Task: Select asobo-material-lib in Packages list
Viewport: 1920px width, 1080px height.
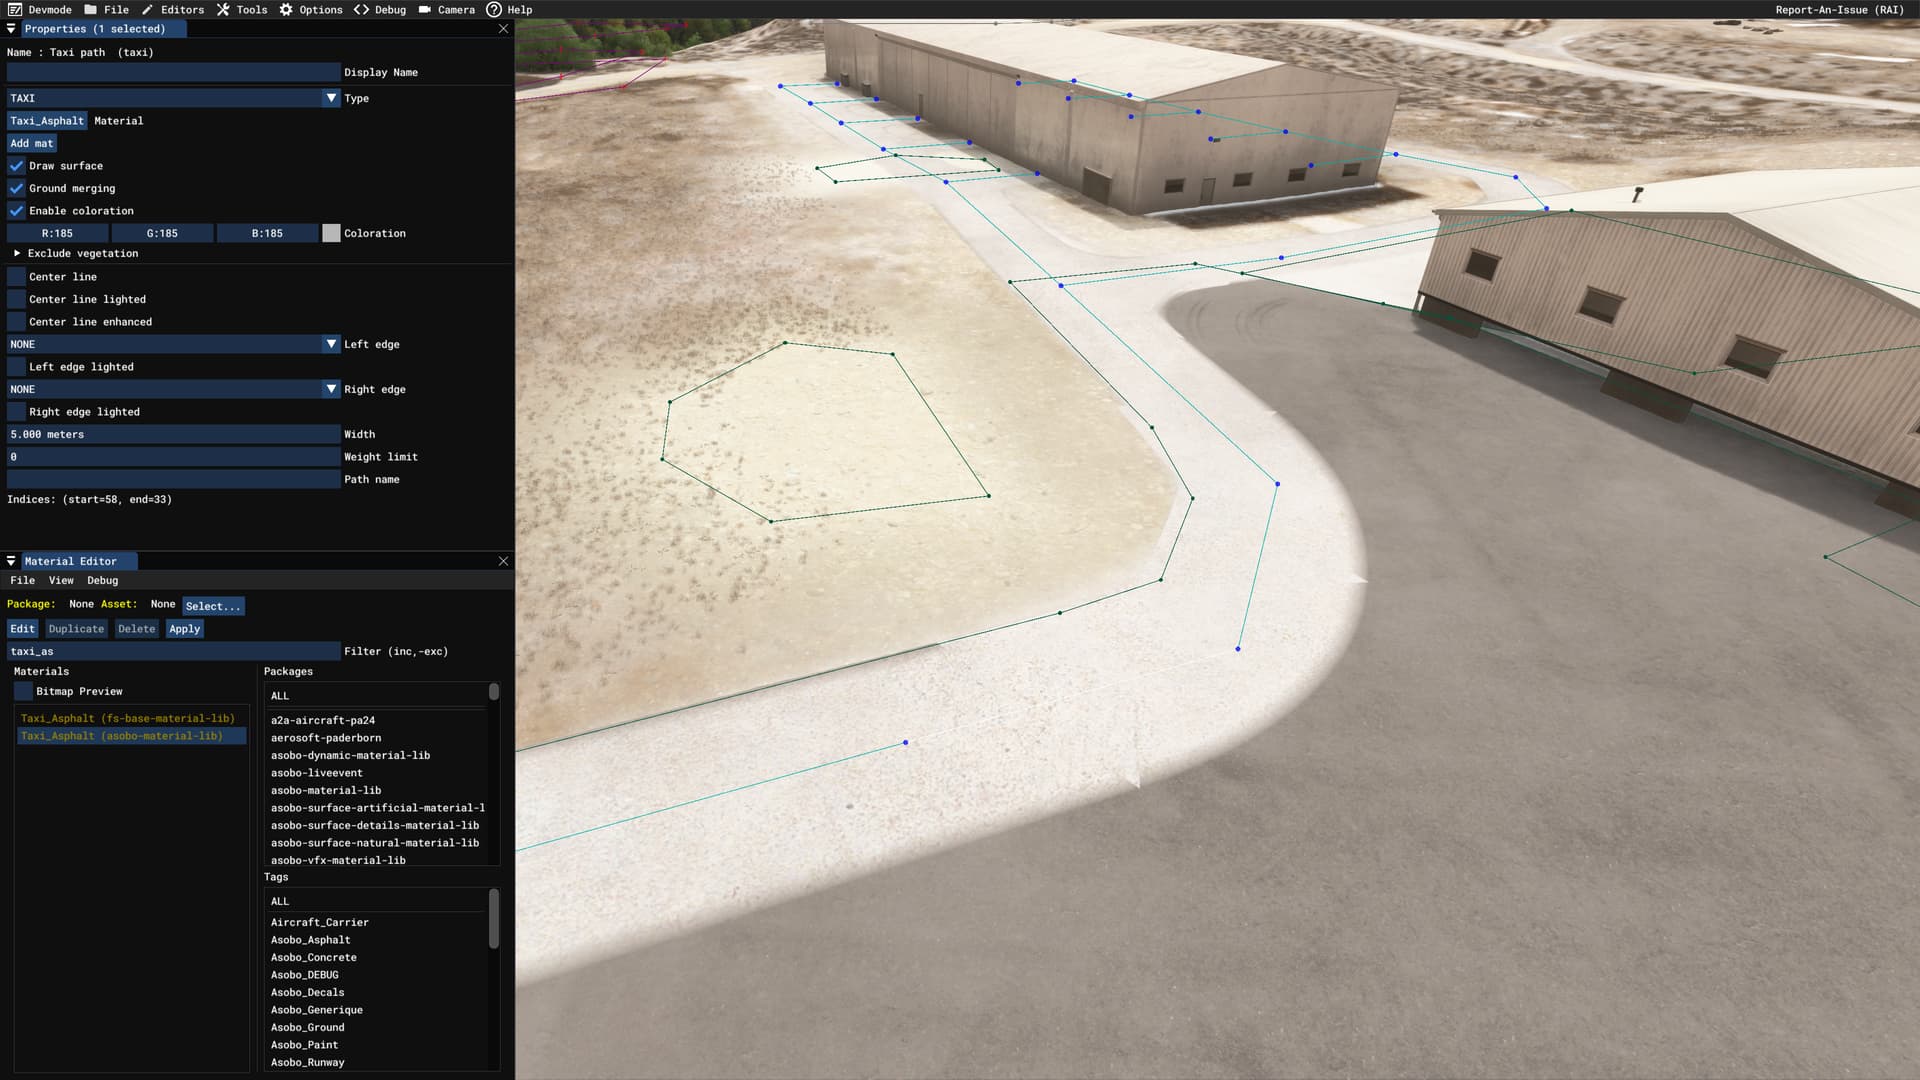Action: tap(325, 790)
